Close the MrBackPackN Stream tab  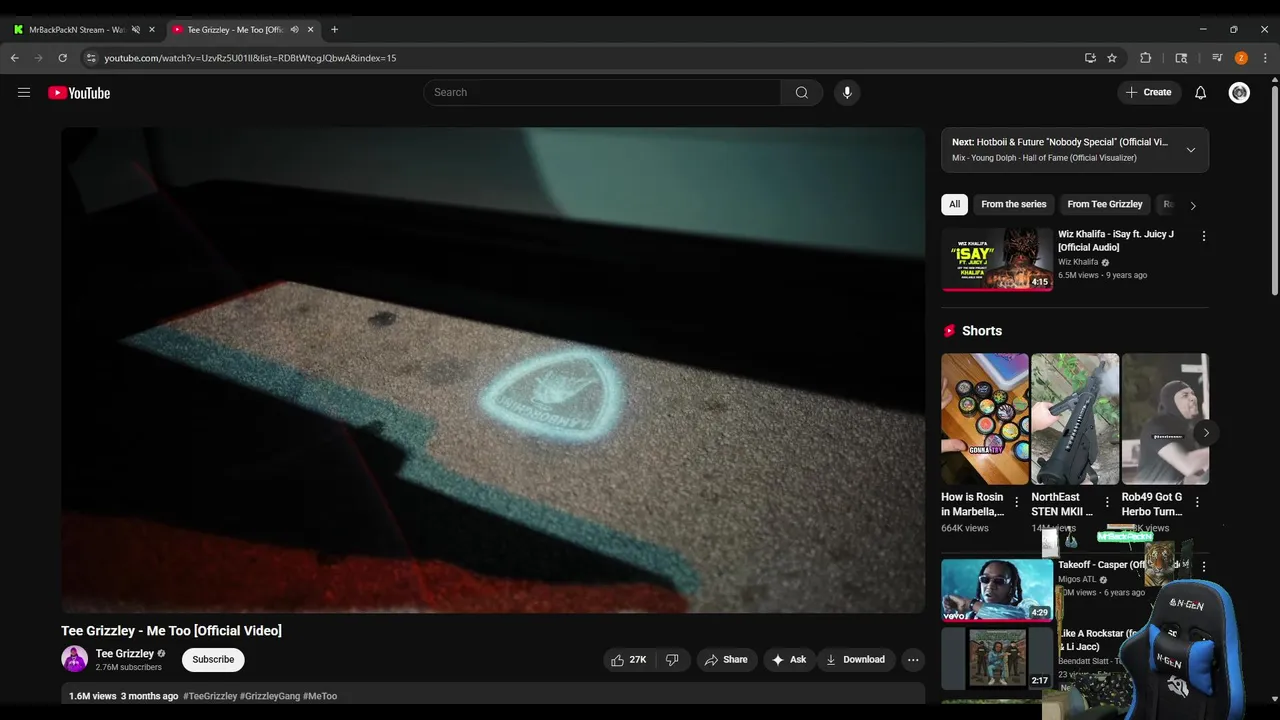[152, 29]
